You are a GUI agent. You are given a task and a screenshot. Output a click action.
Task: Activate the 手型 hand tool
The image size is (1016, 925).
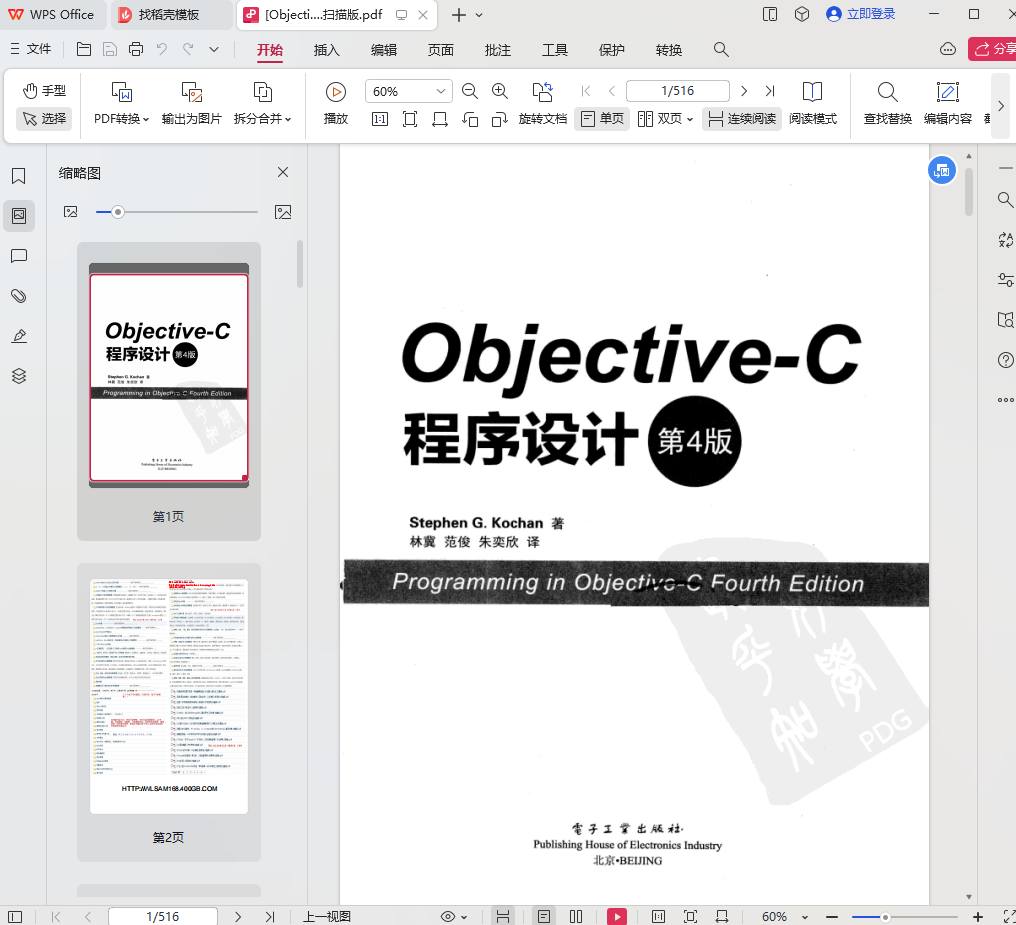[x=44, y=90]
